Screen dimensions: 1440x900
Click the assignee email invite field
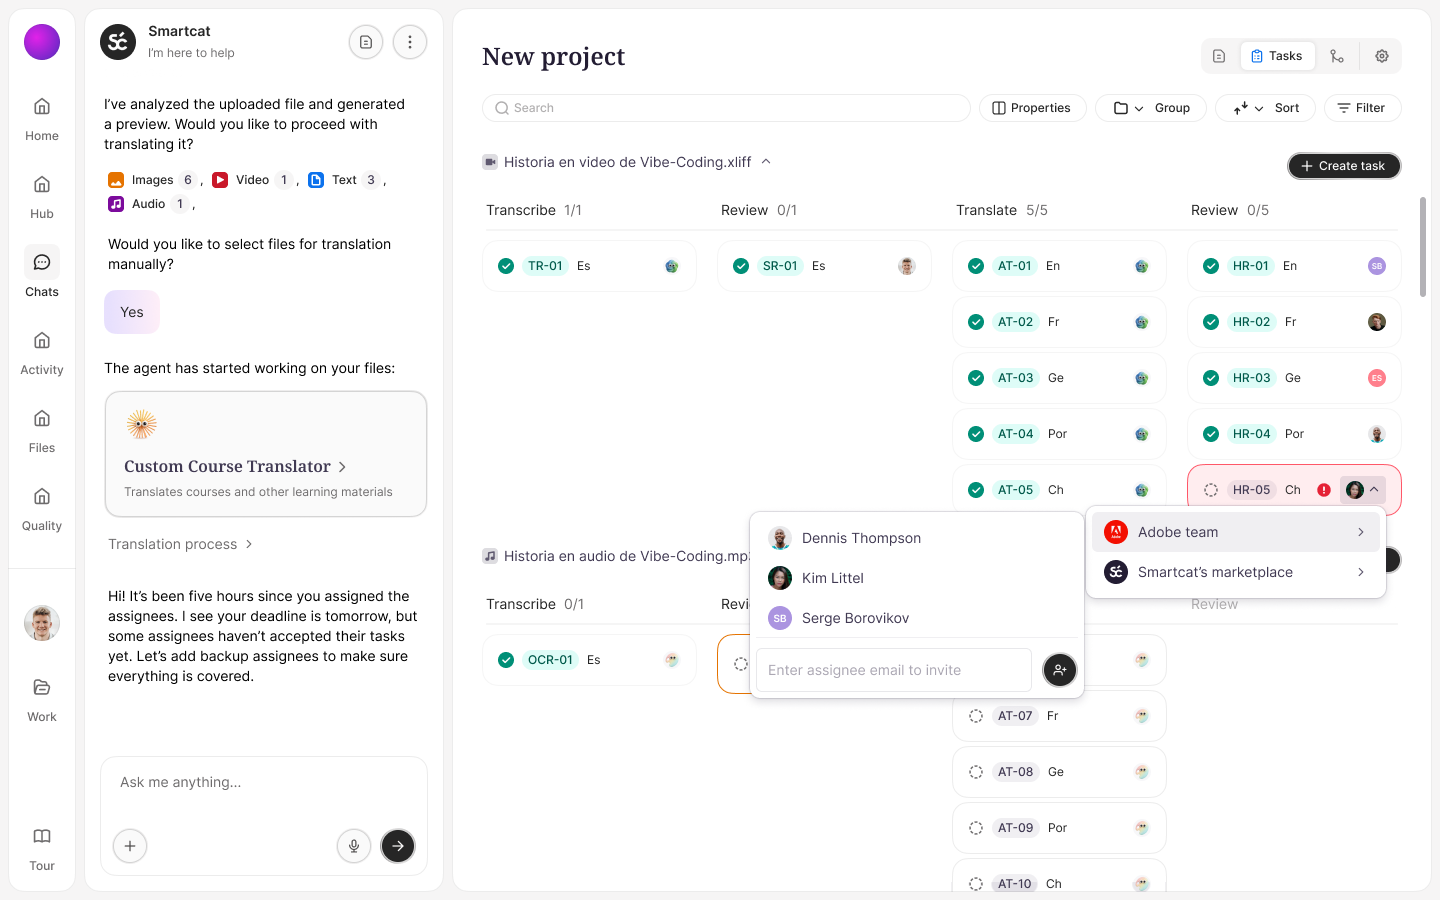893,670
